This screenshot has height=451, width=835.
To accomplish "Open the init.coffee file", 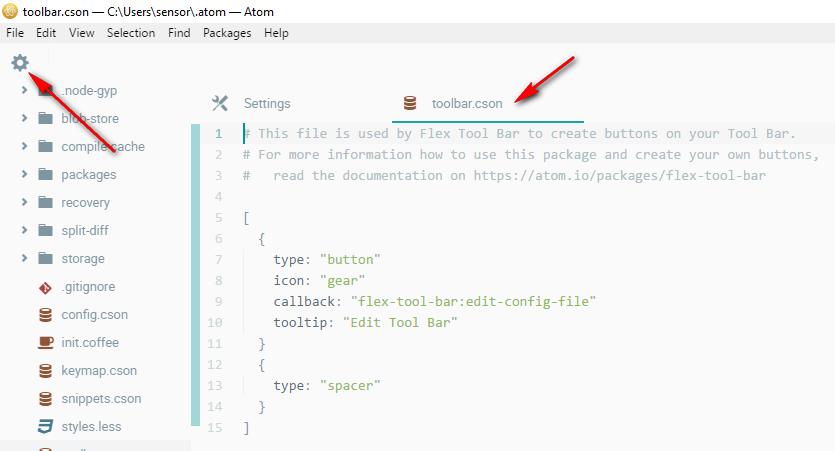I will 89,342.
